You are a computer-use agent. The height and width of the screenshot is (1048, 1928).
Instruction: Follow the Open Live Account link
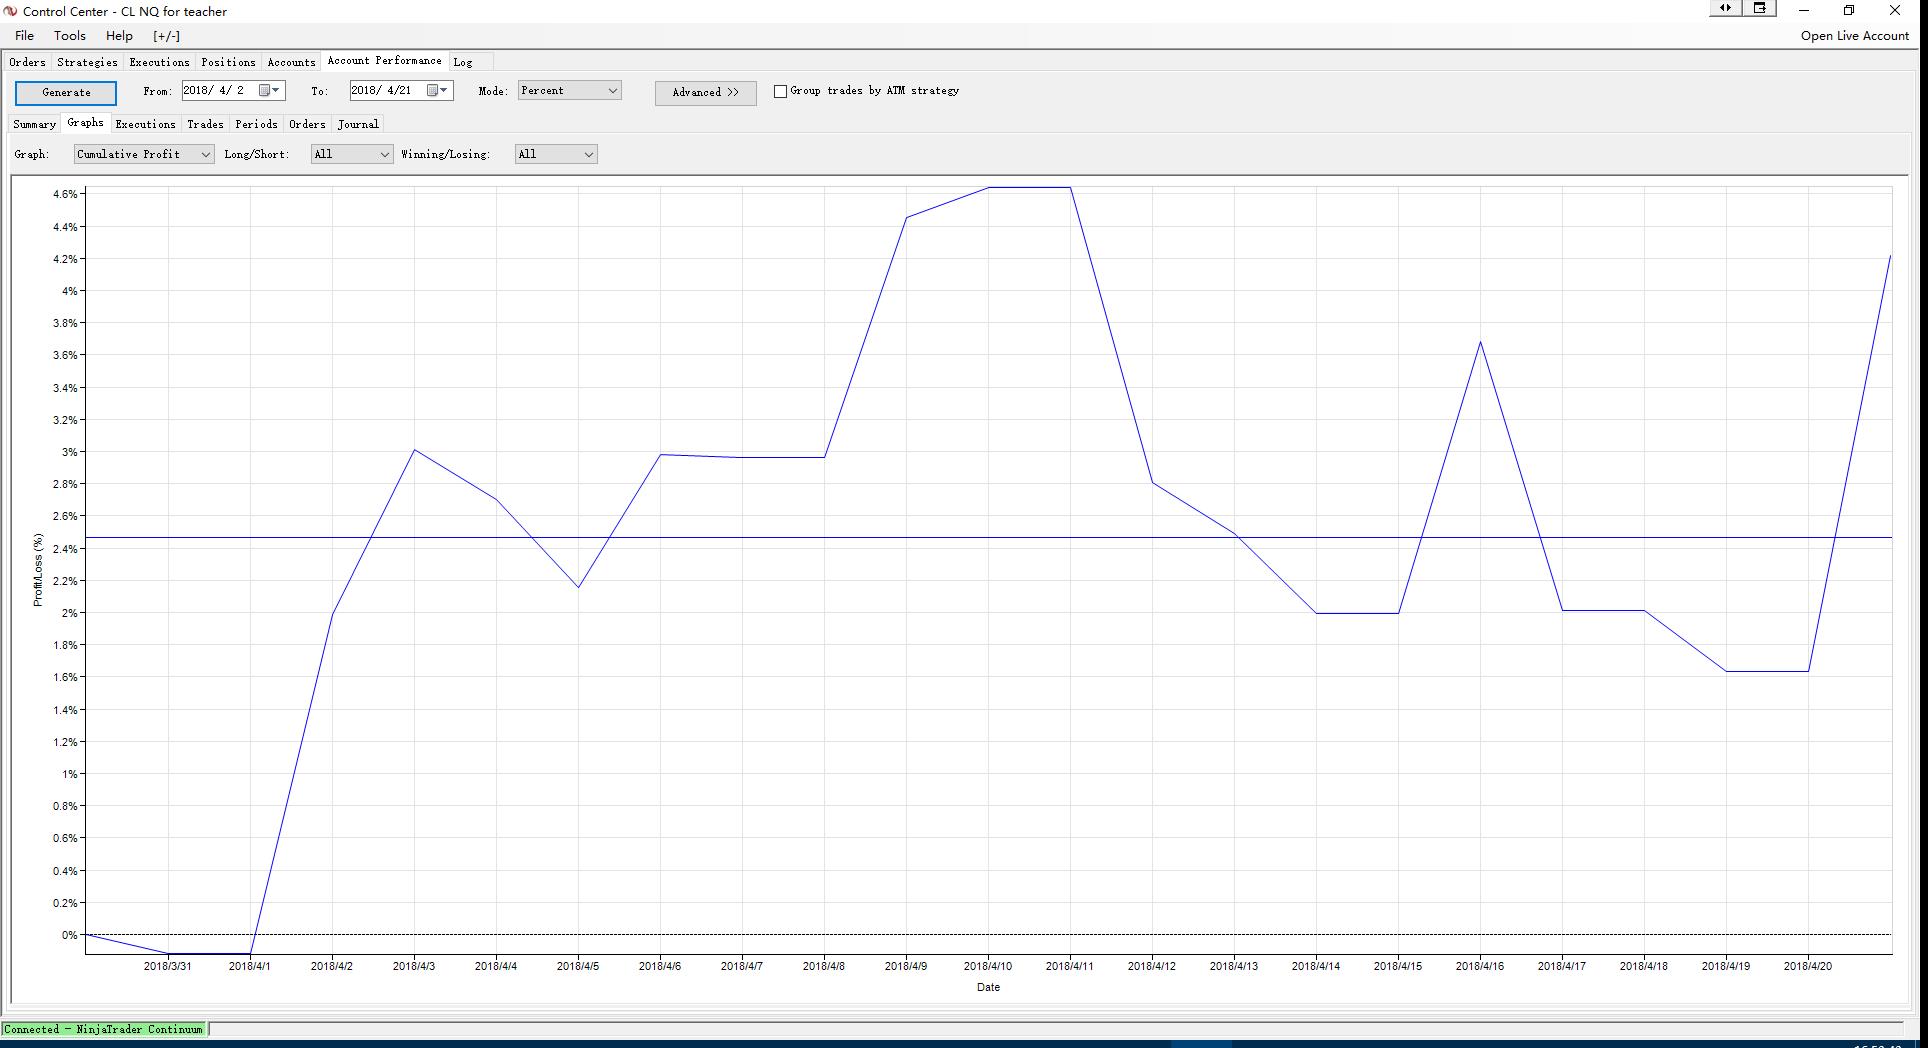1855,35
